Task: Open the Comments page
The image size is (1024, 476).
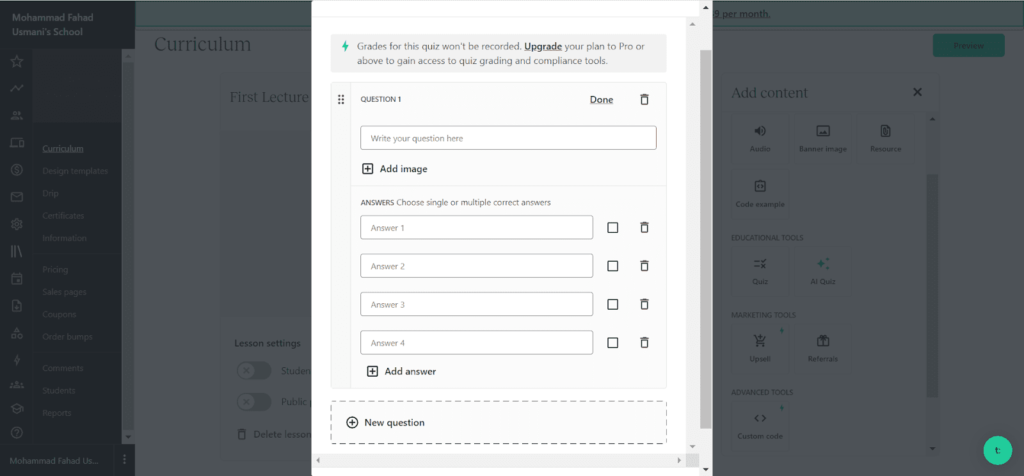Action: coord(63,368)
